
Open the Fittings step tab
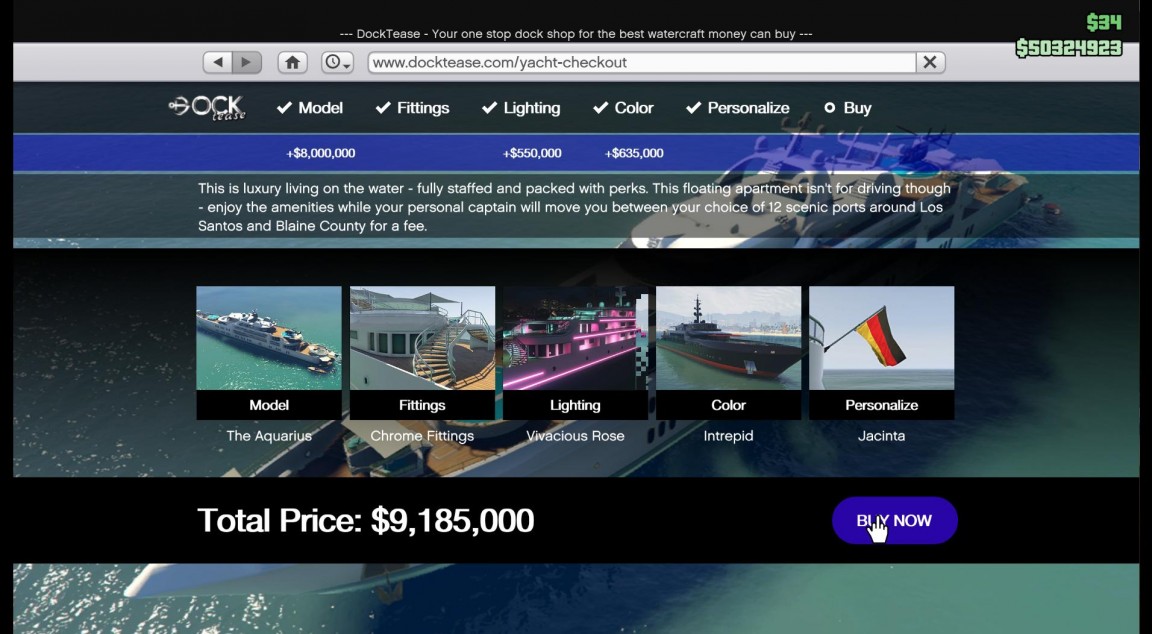[412, 108]
